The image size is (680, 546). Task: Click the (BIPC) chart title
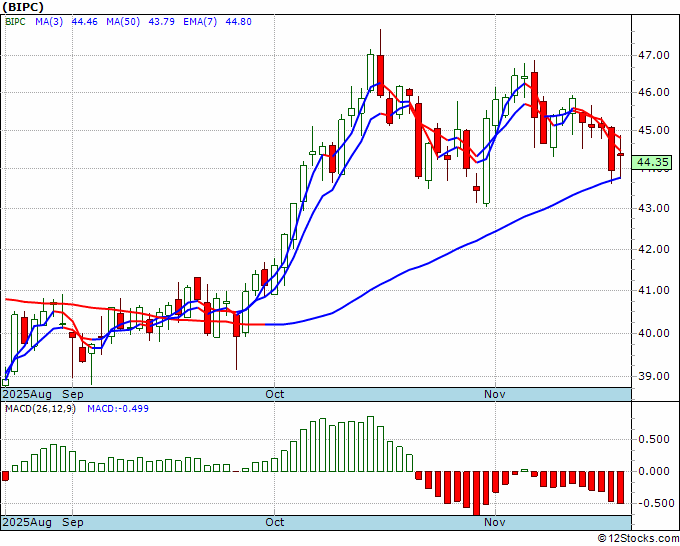23,7
